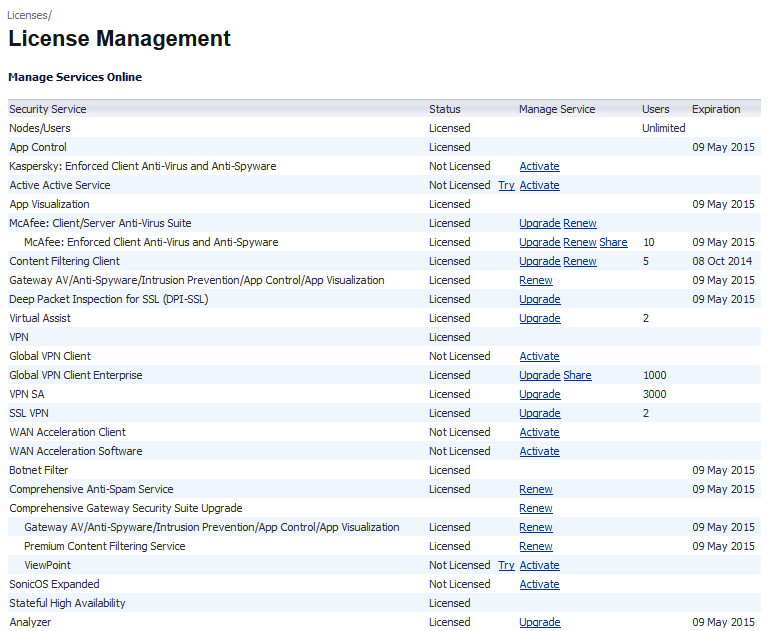
Task: Renew Comprehensive Anti-Spam Service
Action: point(536,489)
